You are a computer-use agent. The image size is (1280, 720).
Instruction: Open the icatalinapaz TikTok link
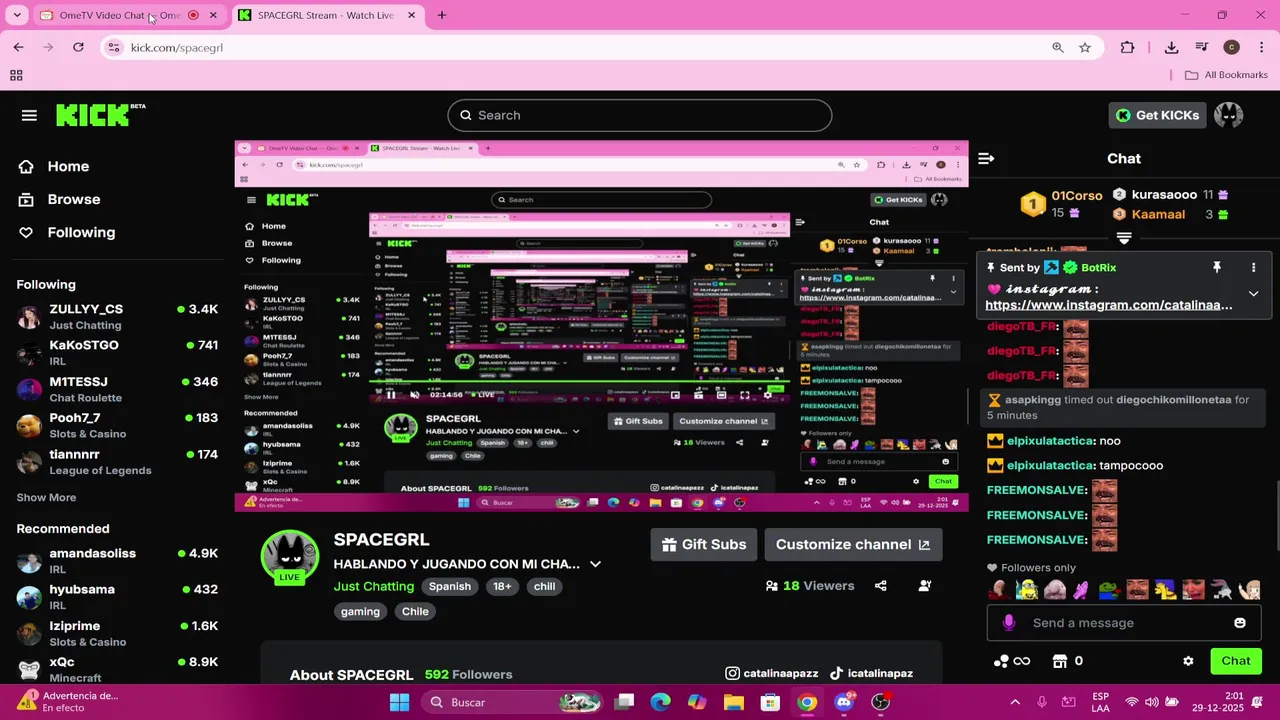coord(871,674)
